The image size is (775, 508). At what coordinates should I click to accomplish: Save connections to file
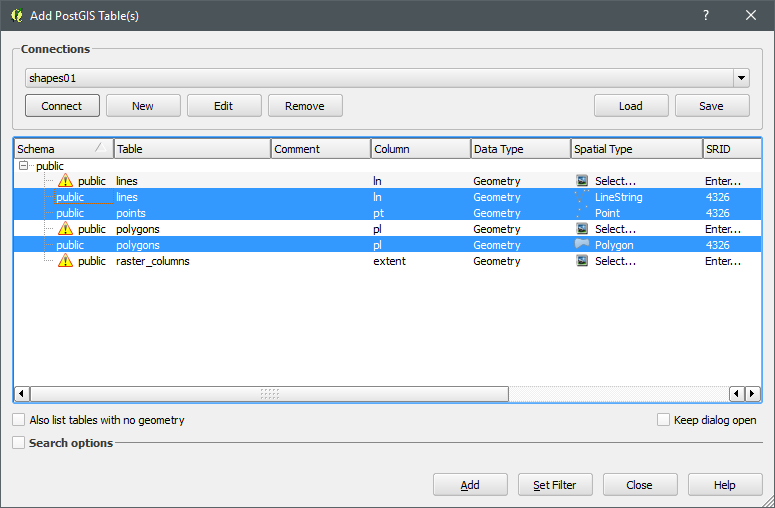[712, 106]
